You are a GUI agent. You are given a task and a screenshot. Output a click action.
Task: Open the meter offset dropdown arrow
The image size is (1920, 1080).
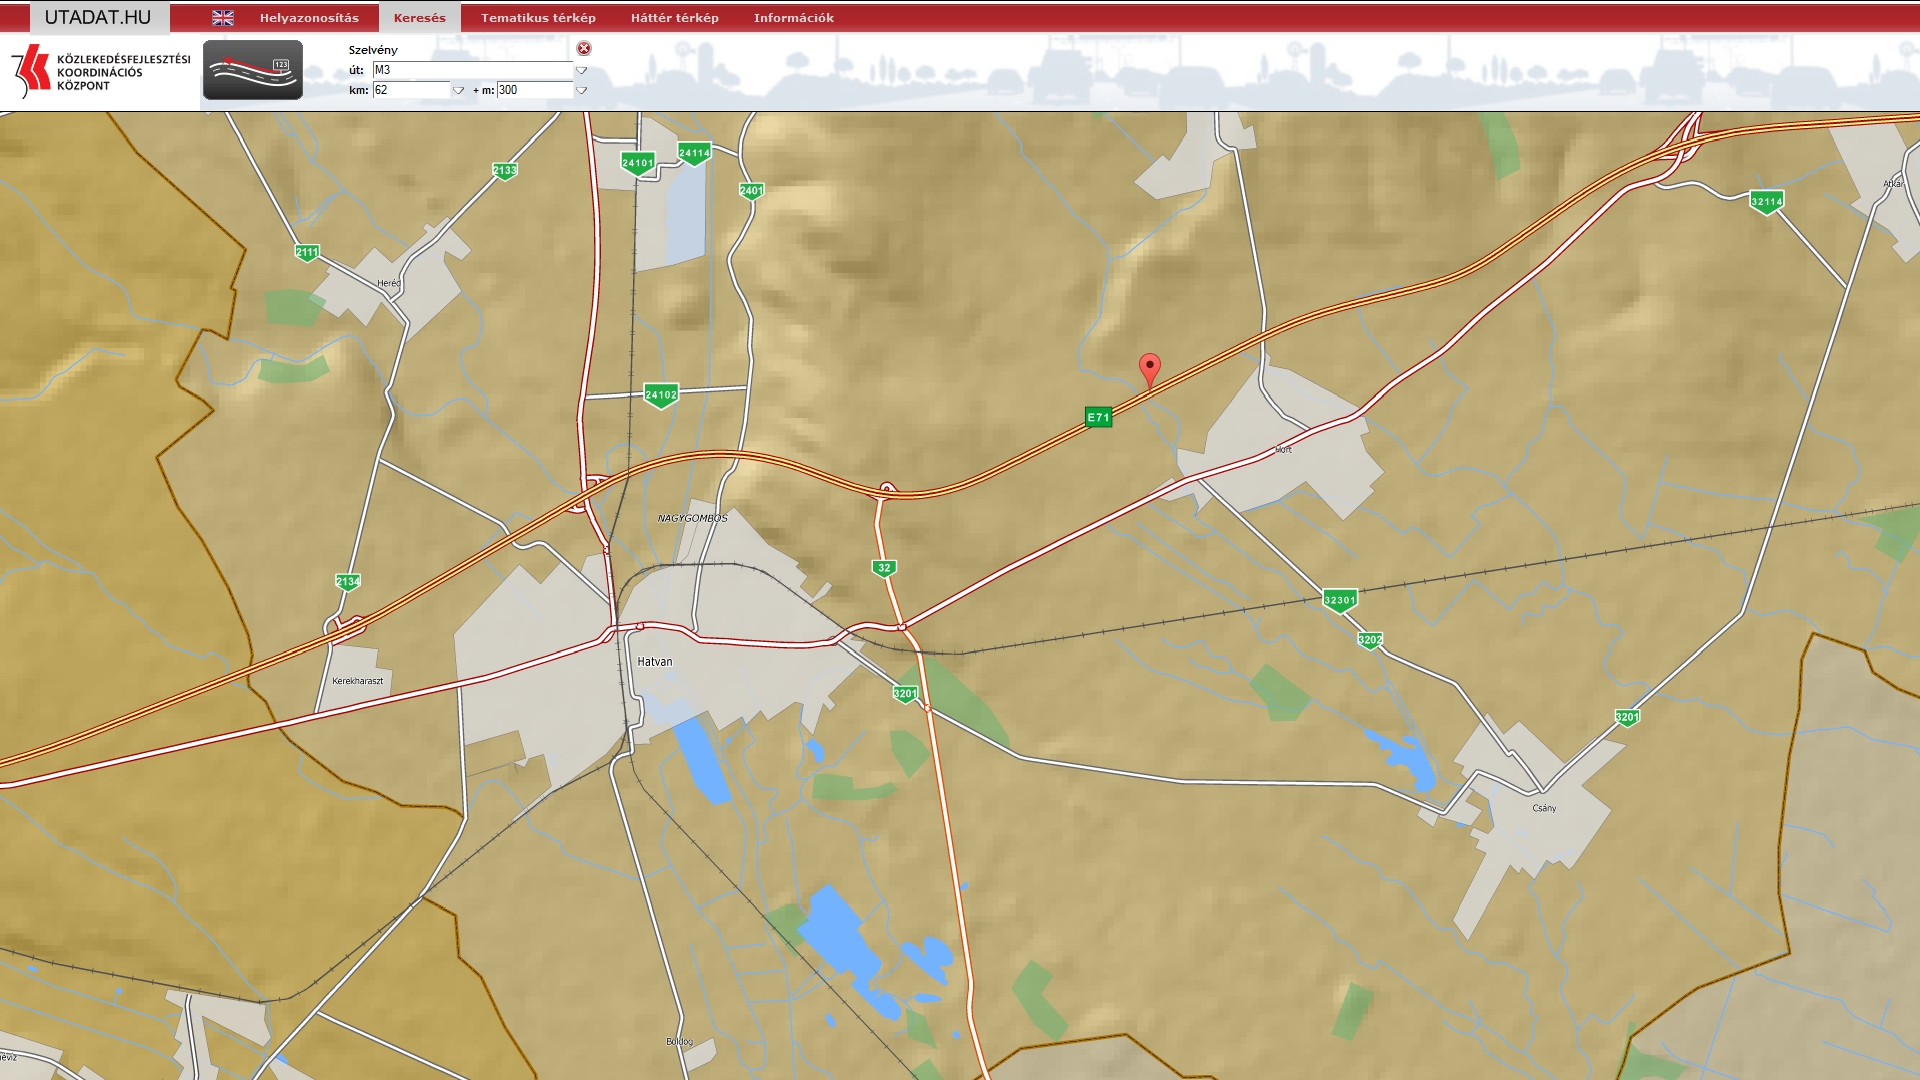[x=581, y=90]
